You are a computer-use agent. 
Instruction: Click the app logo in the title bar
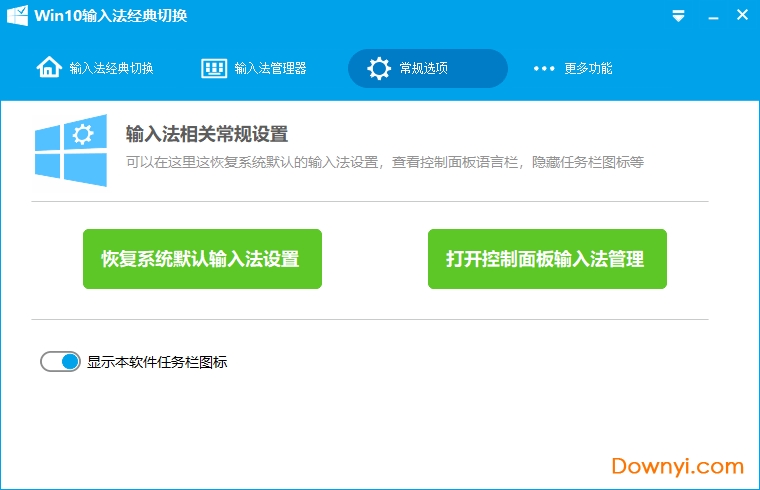(x=17, y=16)
